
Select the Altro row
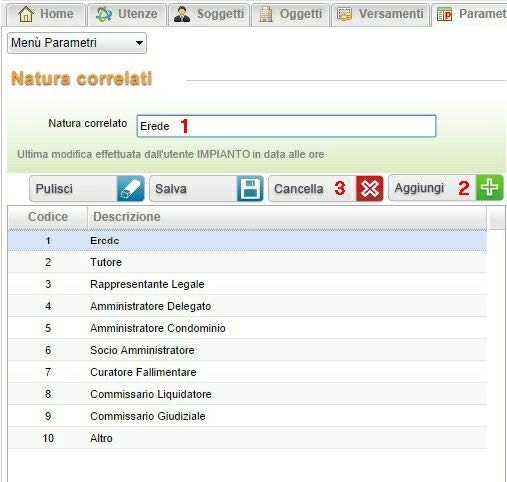(x=247, y=438)
